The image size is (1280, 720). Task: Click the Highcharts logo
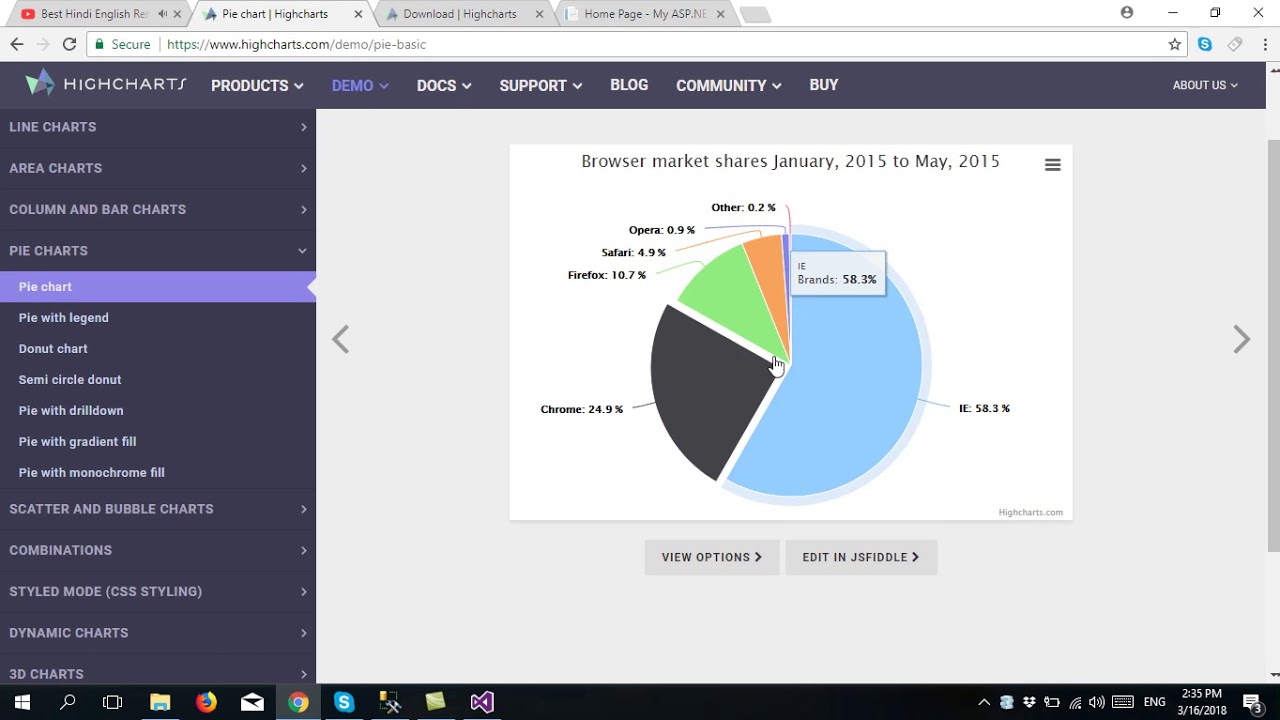click(106, 84)
